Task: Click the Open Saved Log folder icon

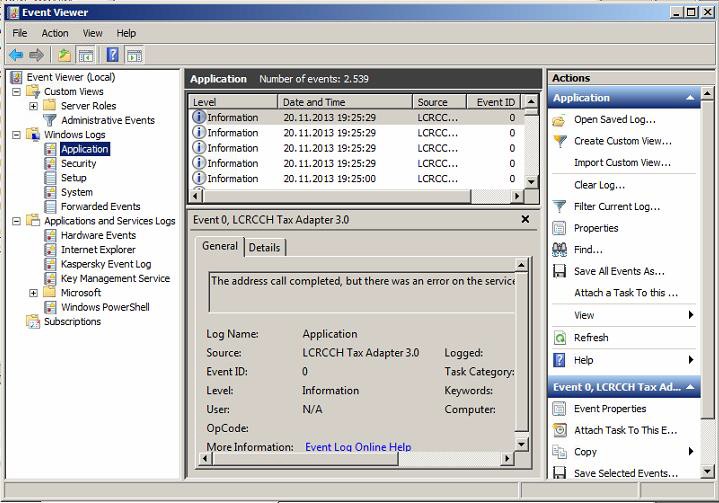Action: click(x=560, y=120)
